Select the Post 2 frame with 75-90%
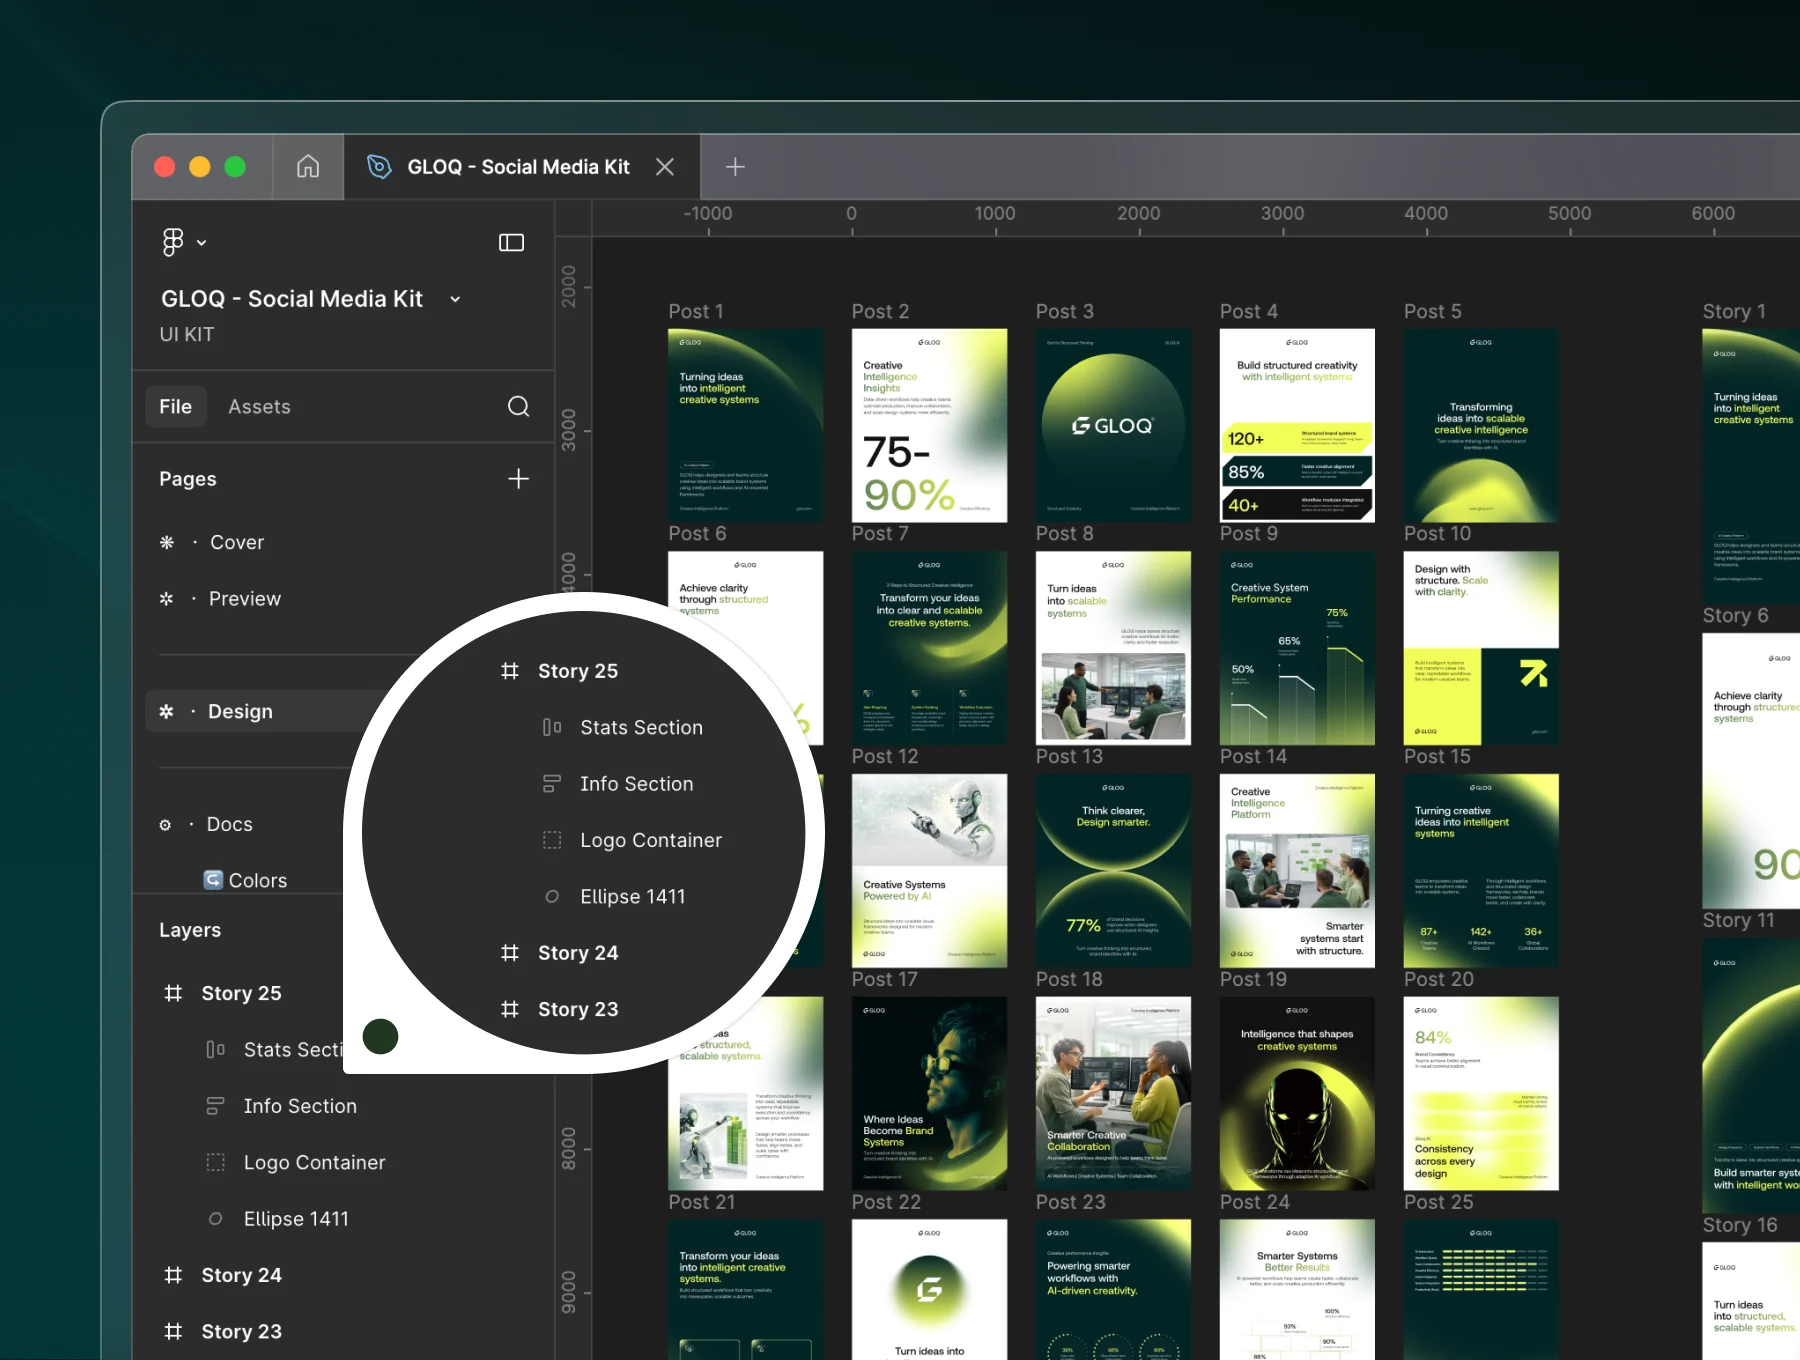 tap(929, 425)
